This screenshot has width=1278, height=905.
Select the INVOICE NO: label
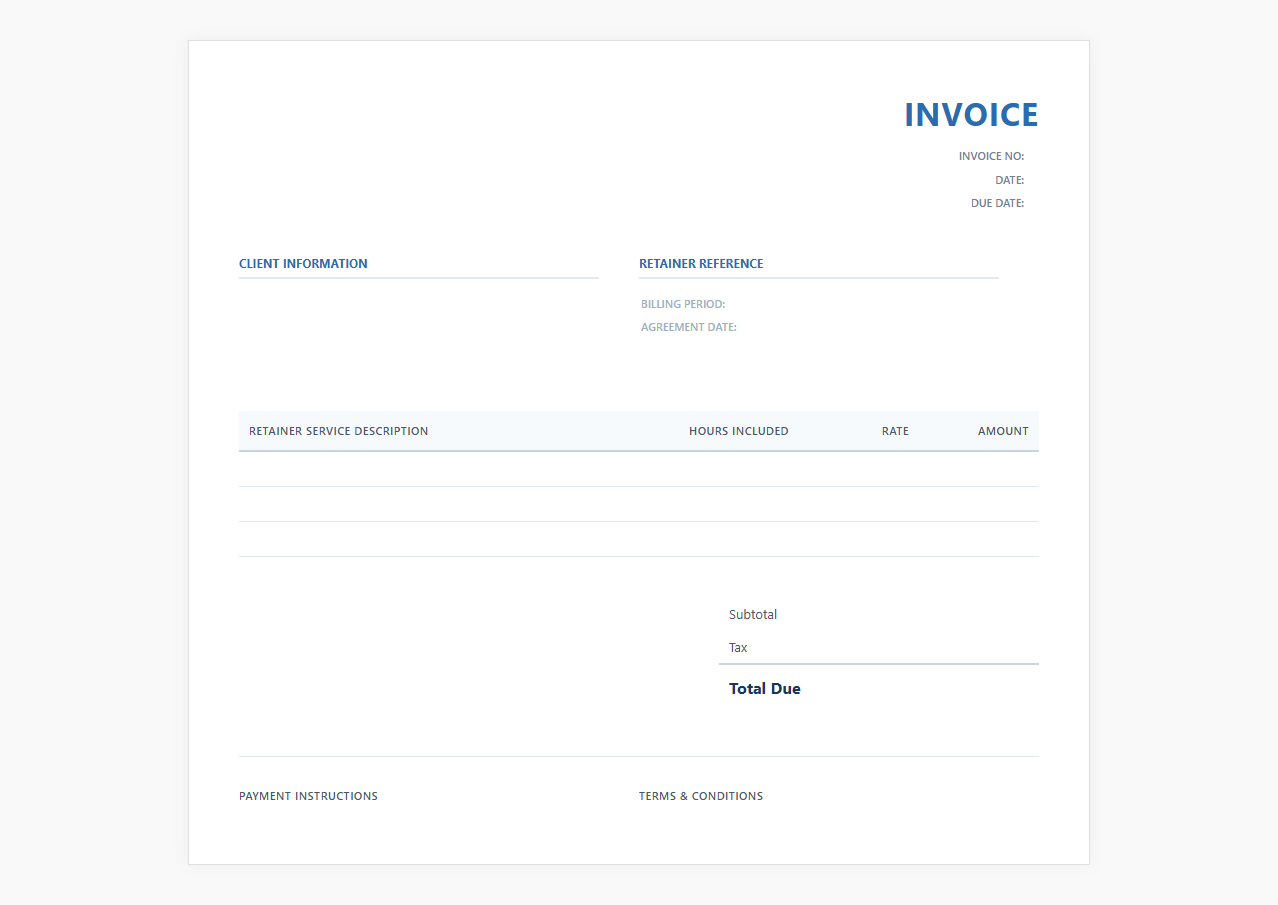tap(991, 156)
